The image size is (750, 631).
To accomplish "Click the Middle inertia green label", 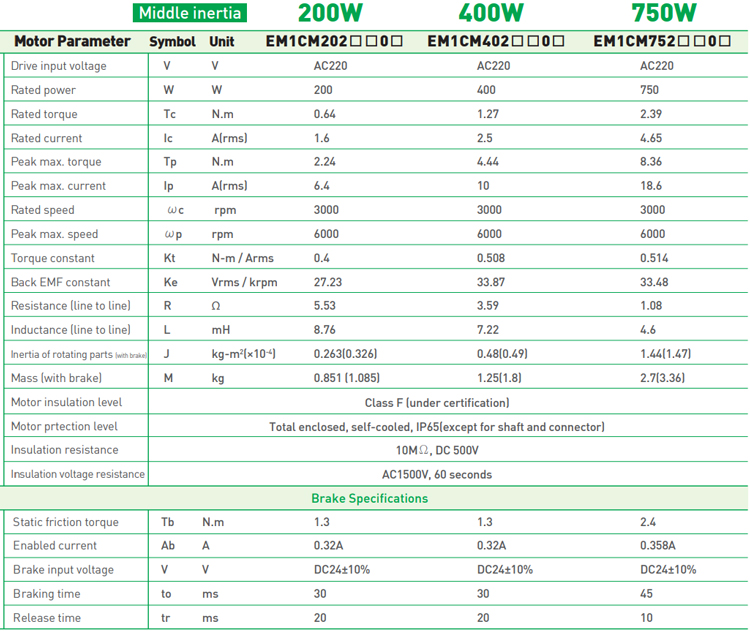I will [x=190, y=13].
